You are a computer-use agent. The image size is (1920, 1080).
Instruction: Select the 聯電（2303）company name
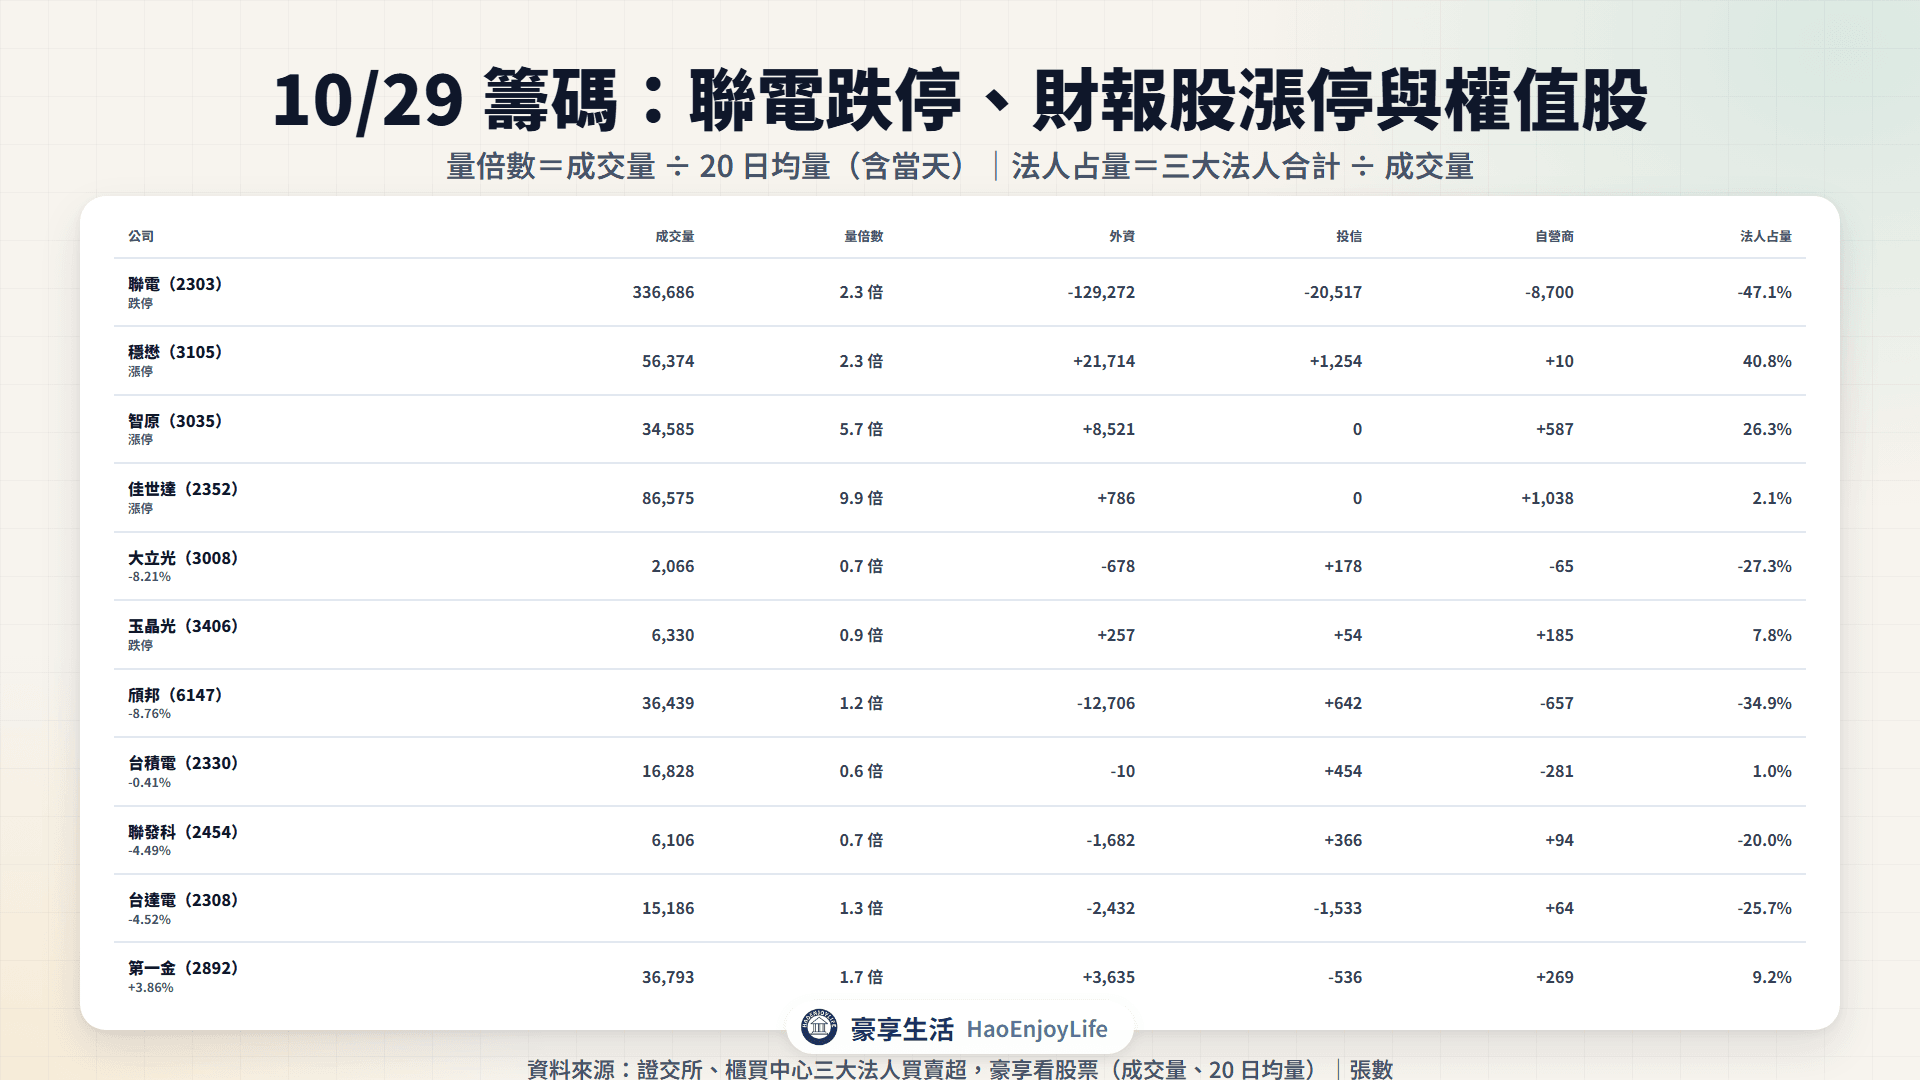[175, 284]
